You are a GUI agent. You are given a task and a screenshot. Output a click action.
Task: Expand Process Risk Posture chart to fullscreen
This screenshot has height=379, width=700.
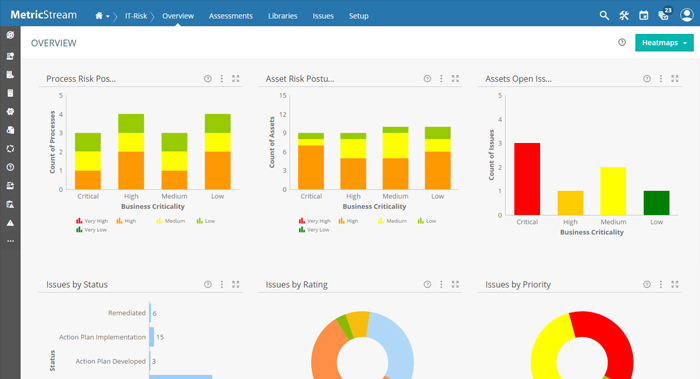236,79
